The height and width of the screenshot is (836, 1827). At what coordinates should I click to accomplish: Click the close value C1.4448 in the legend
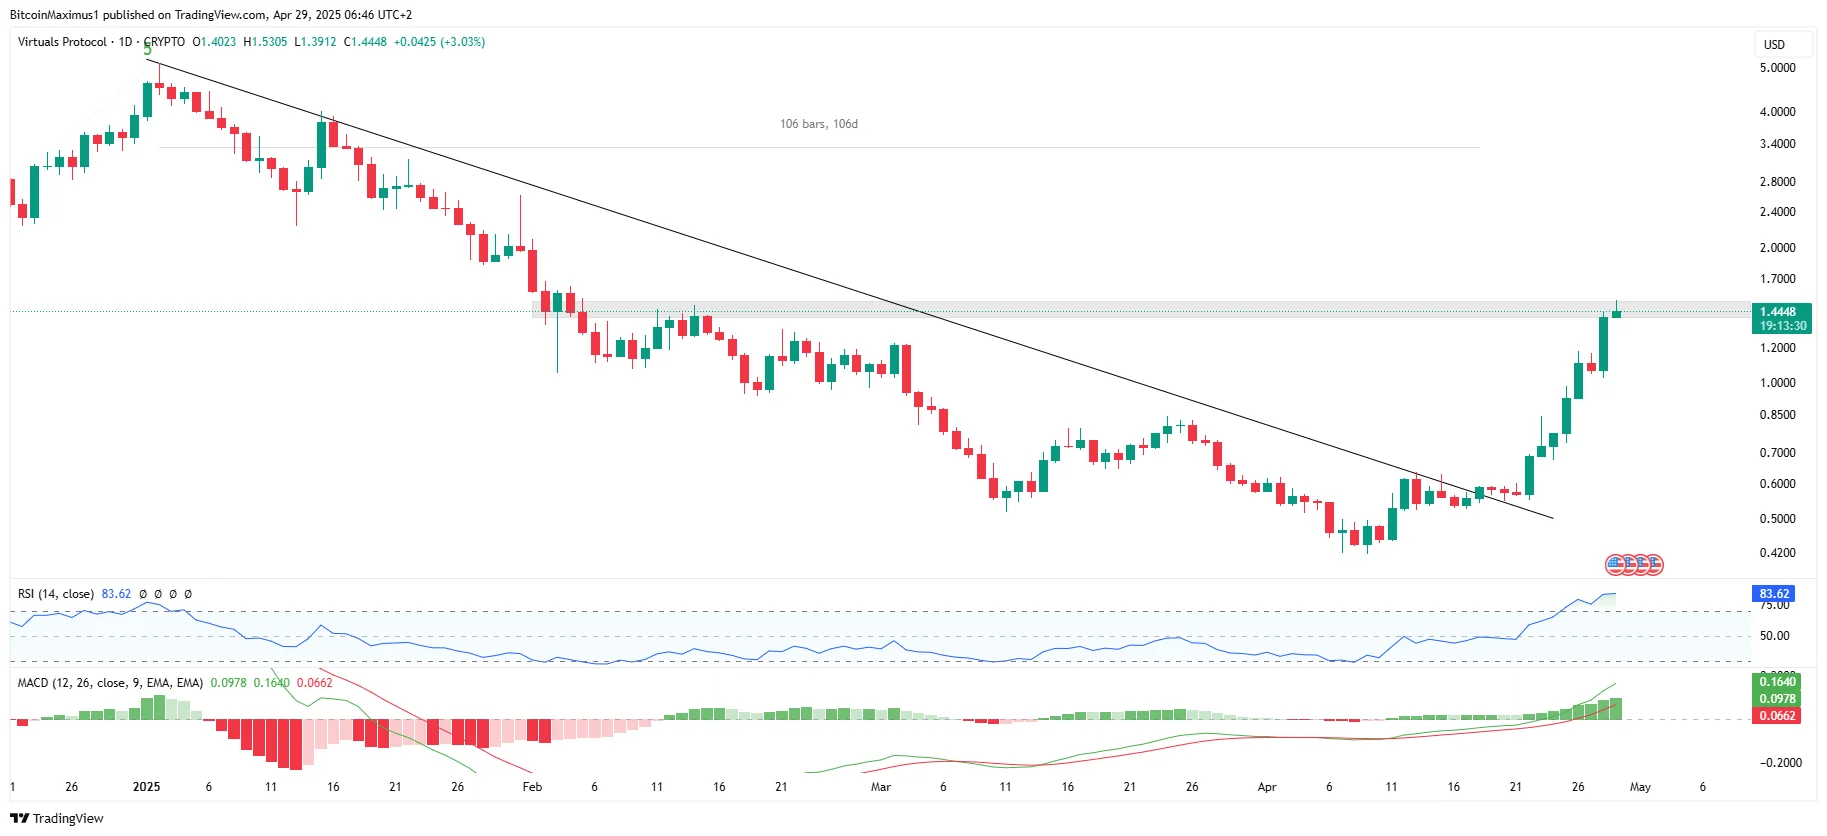(x=365, y=42)
